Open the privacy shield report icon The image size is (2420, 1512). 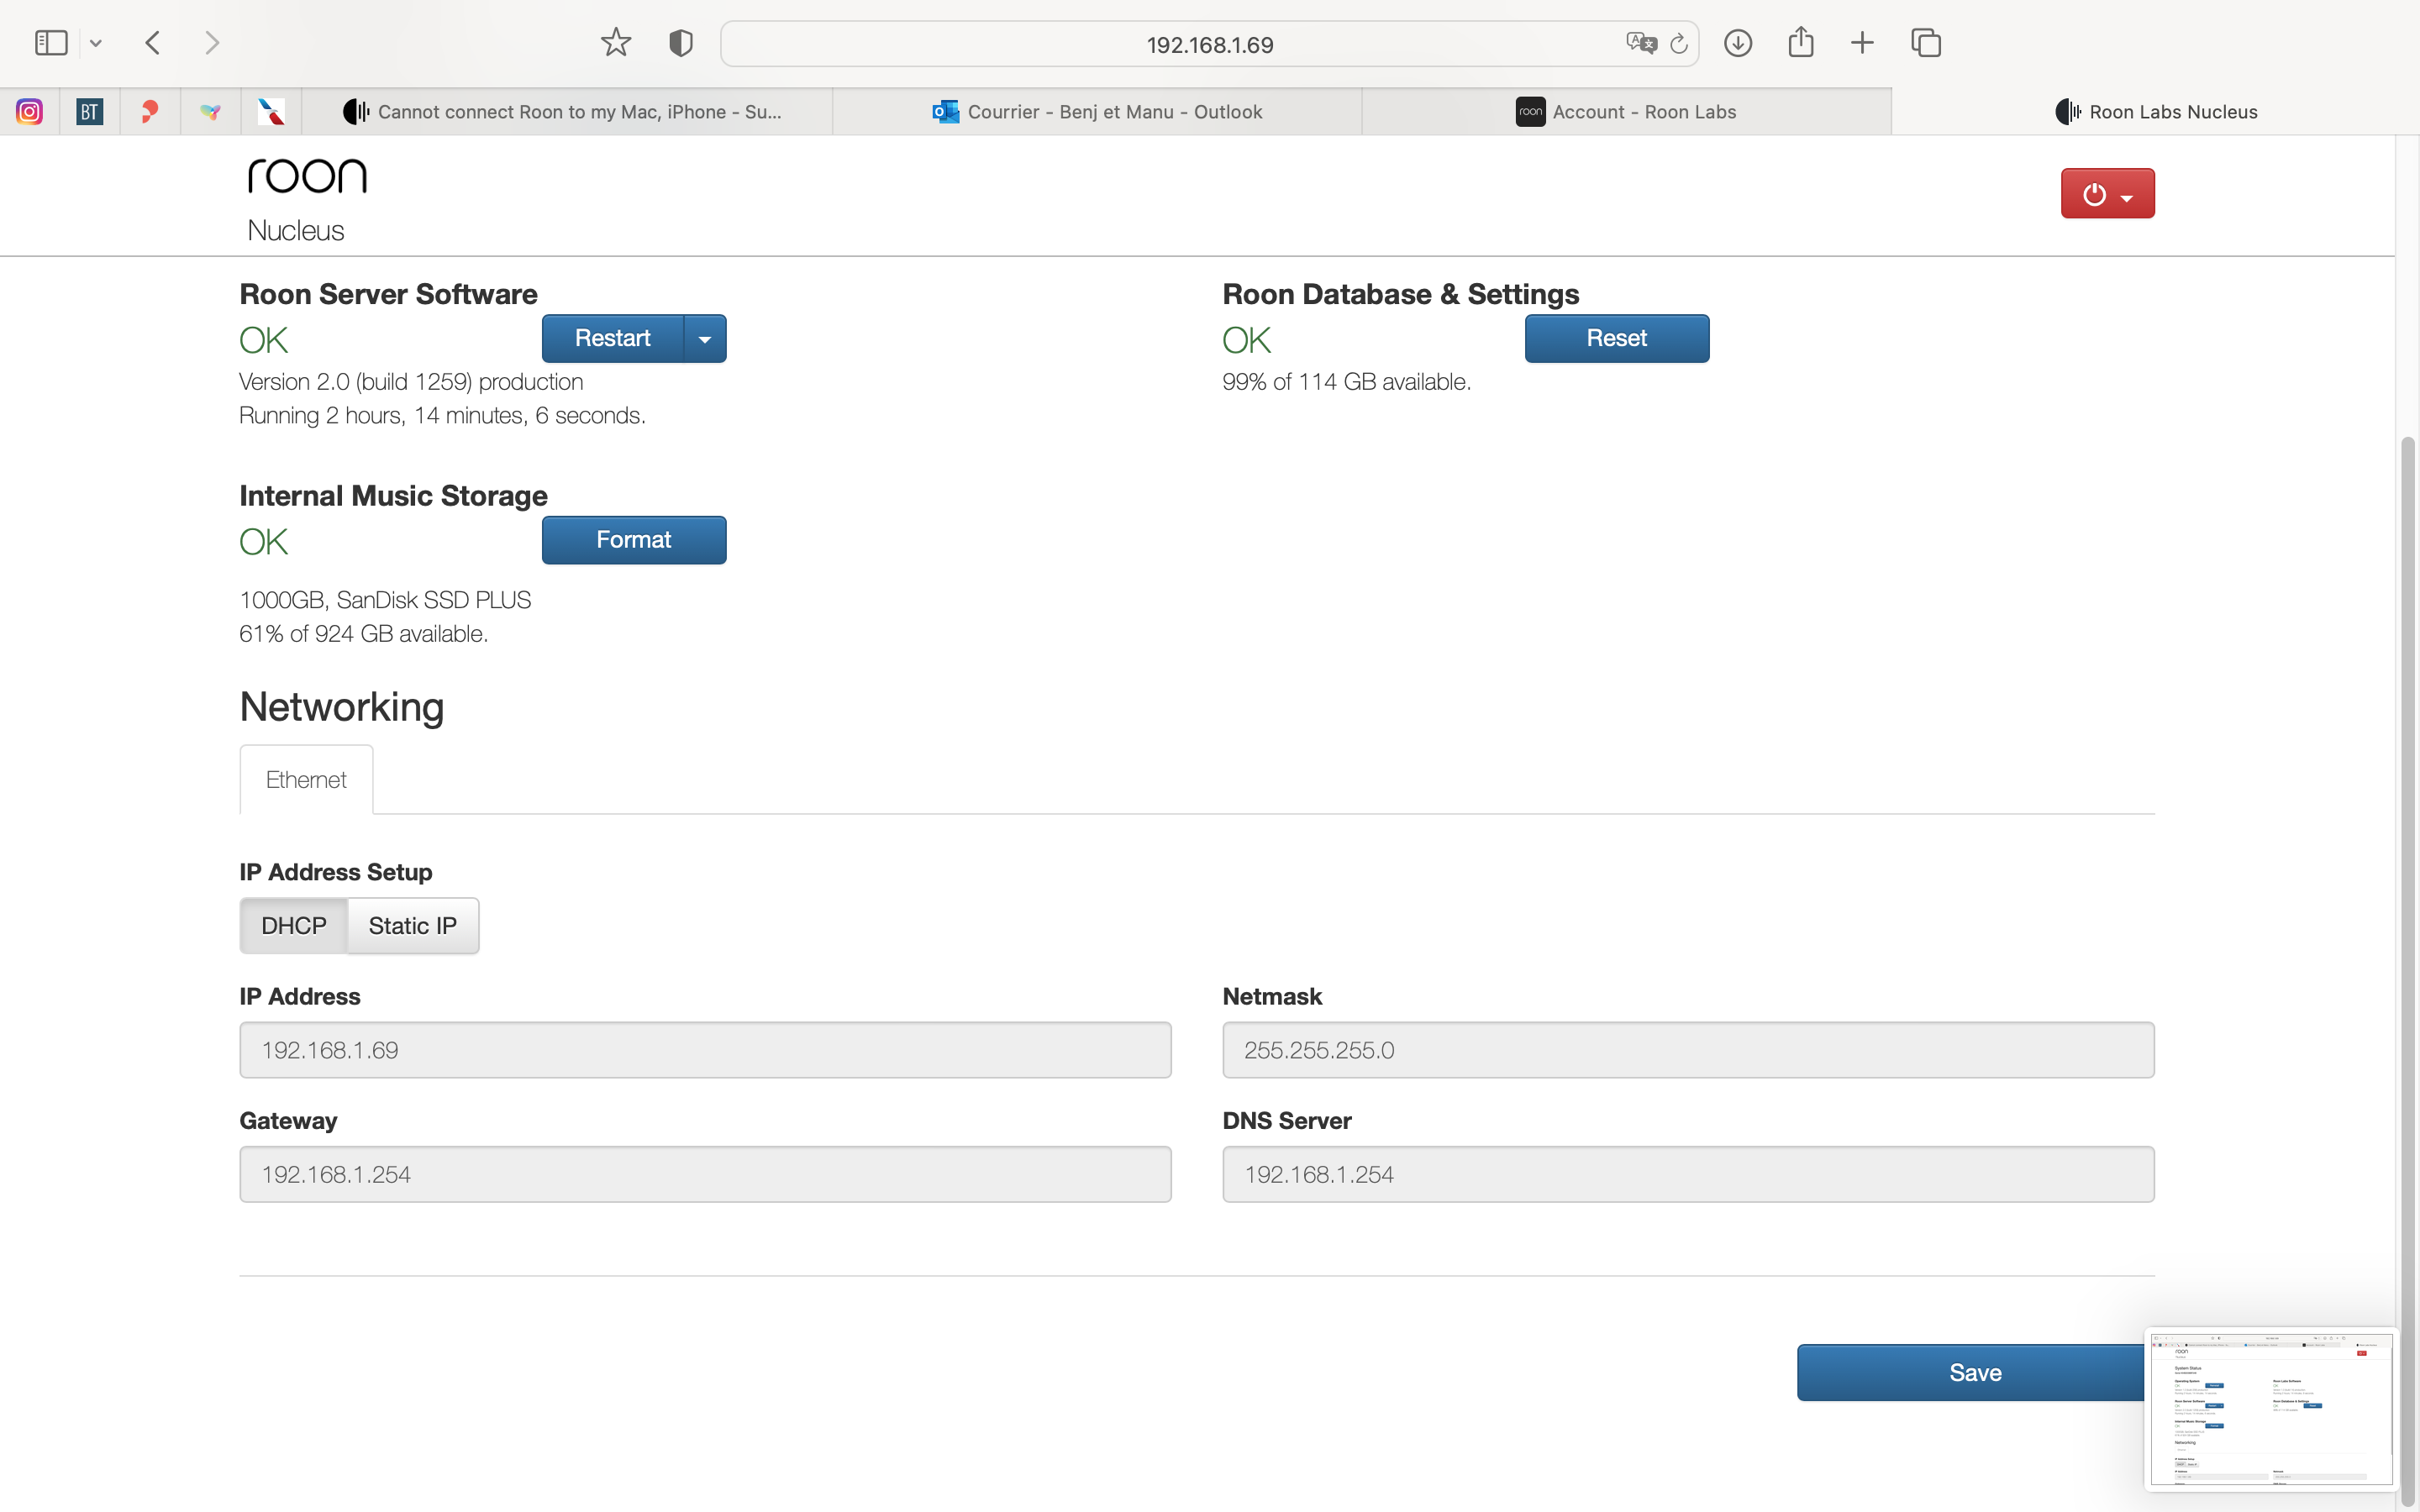coord(681,43)
